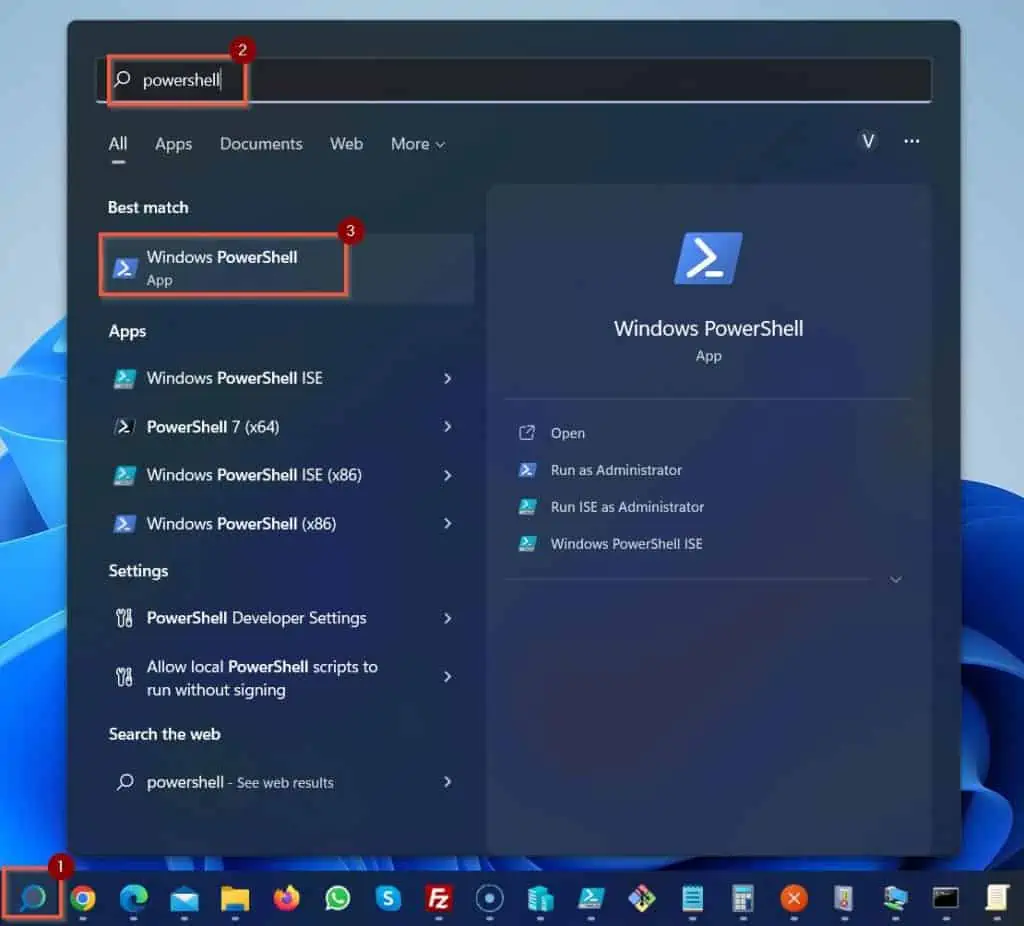Click the ellipsis options icon near the avatar
1024x926 pixels.
pos(911,142)
